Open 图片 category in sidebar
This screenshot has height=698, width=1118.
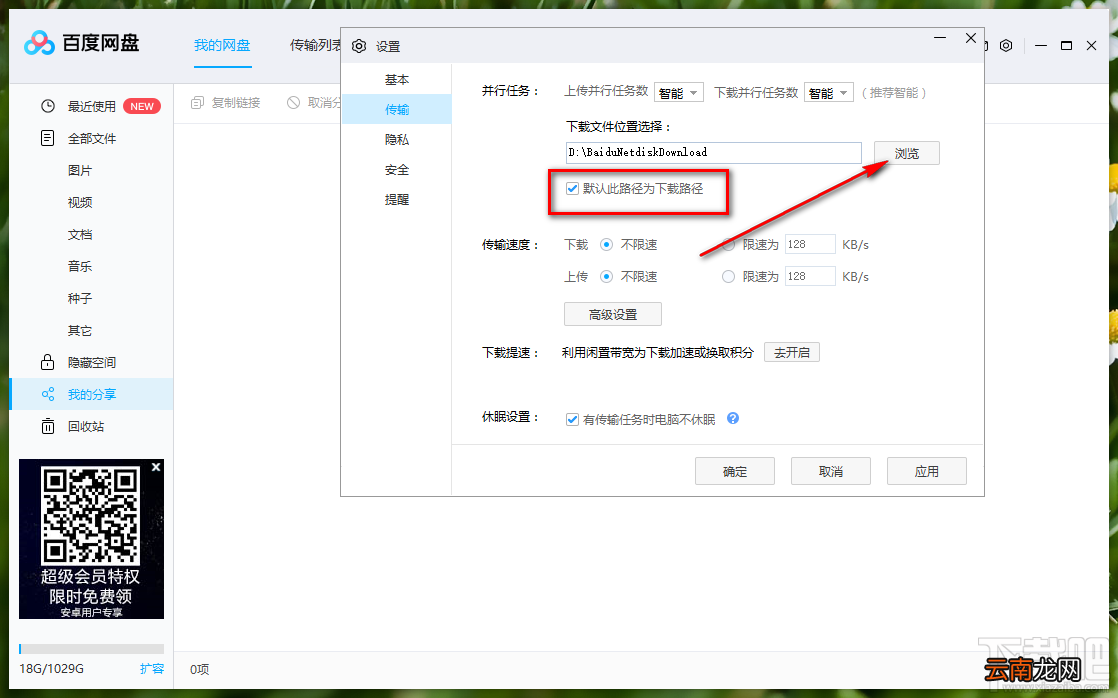pyautogui.click(x=80, y=170)
